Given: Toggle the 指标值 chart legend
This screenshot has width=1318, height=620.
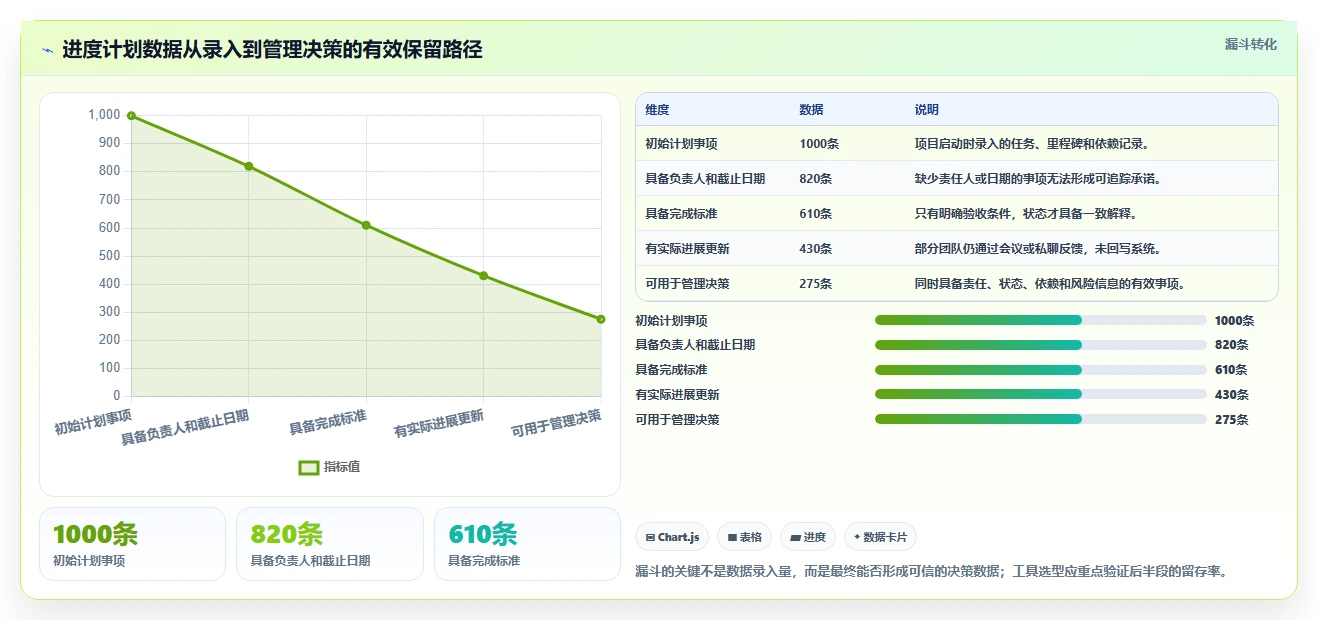Looking at the screenshot, I should [329, 467].
